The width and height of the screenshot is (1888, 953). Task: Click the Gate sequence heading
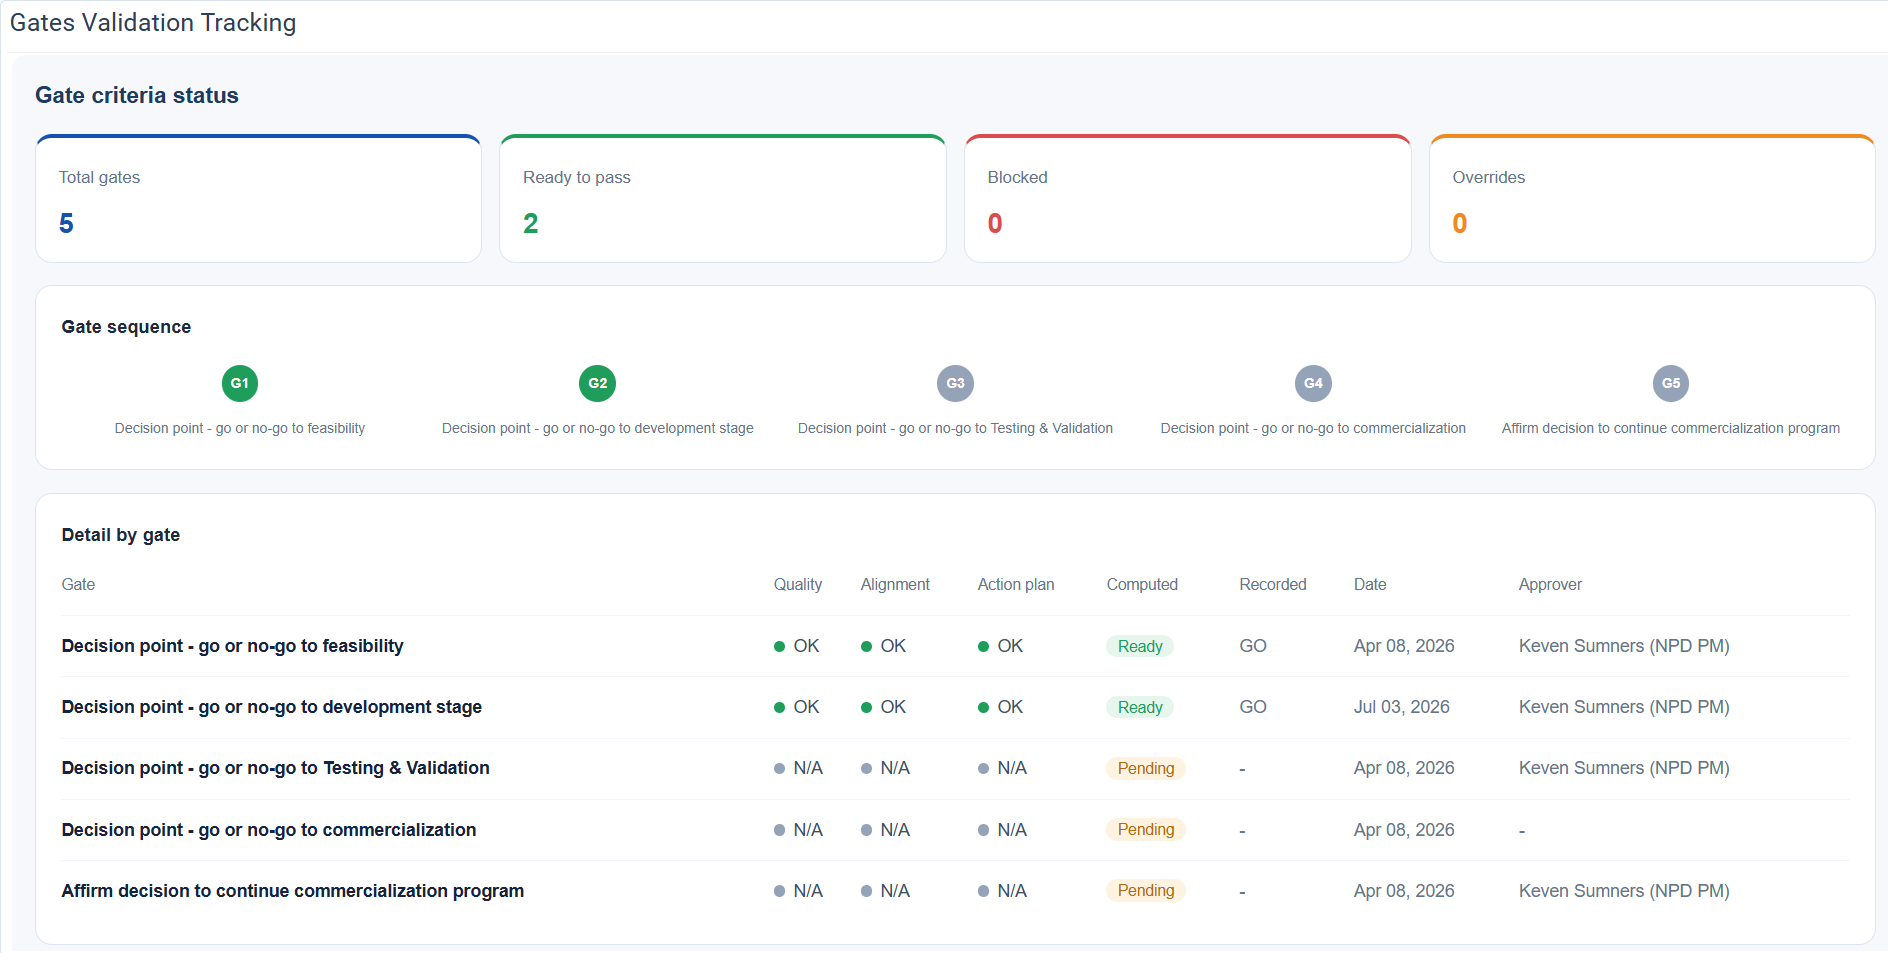coord(126,327)
